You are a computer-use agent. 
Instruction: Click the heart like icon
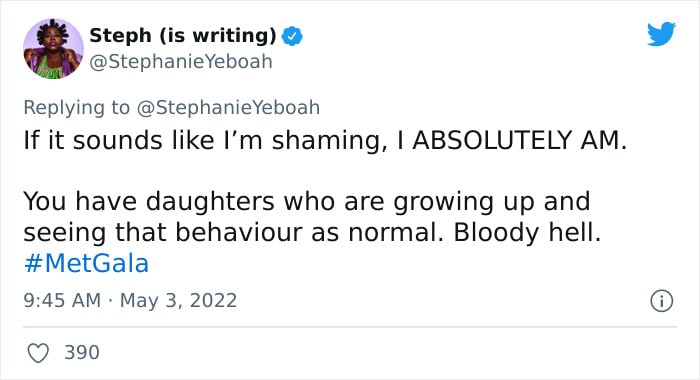pyautogui.click(x=38, y=353)
